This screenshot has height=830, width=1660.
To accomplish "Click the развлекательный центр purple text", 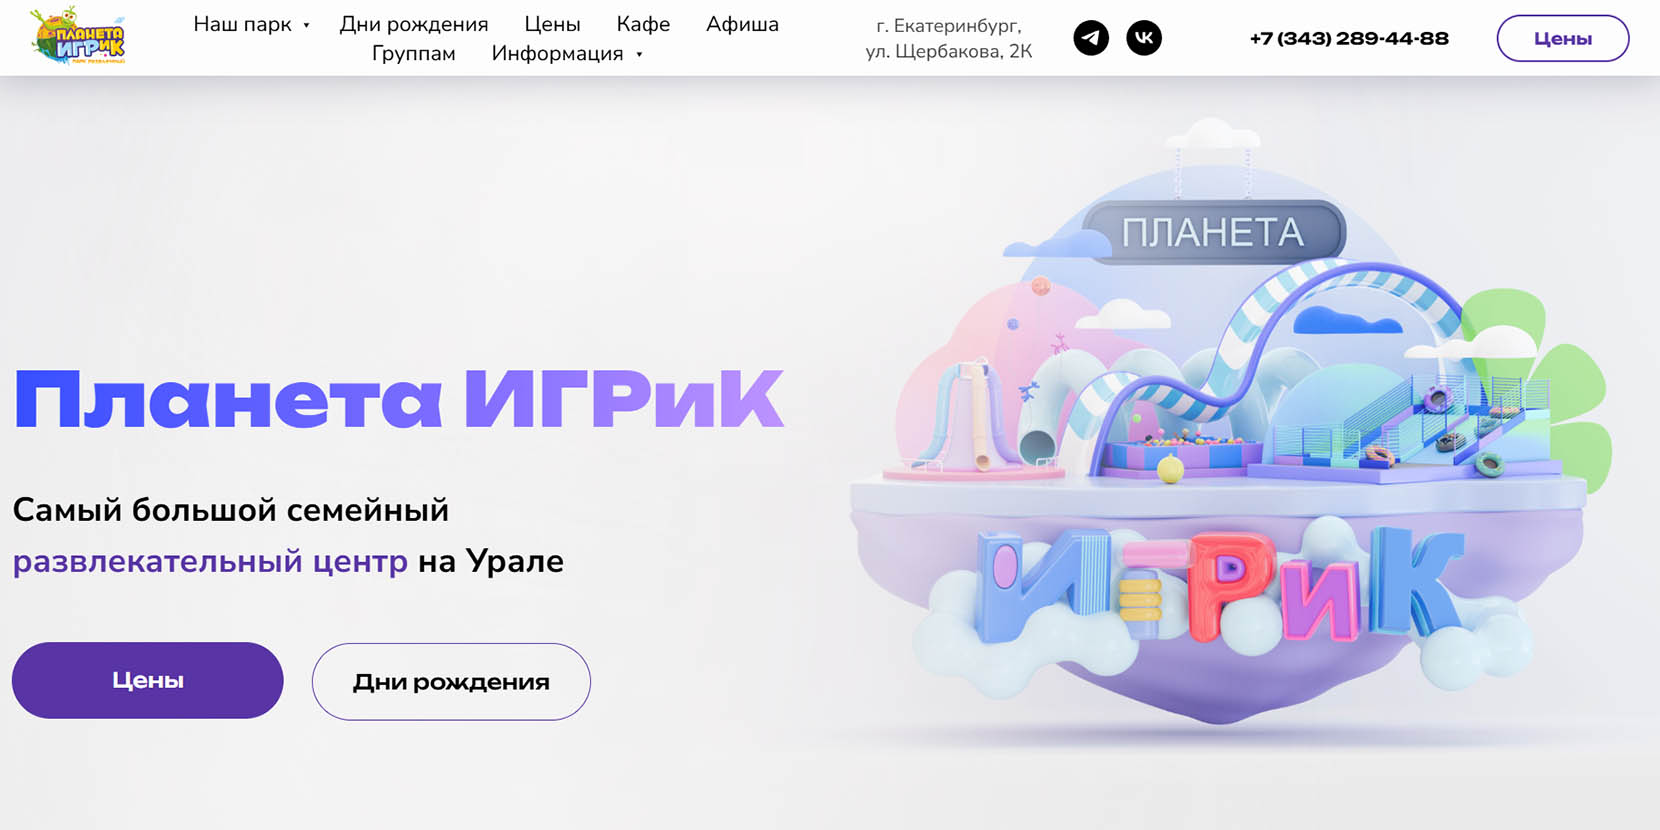I will (210, 561).
